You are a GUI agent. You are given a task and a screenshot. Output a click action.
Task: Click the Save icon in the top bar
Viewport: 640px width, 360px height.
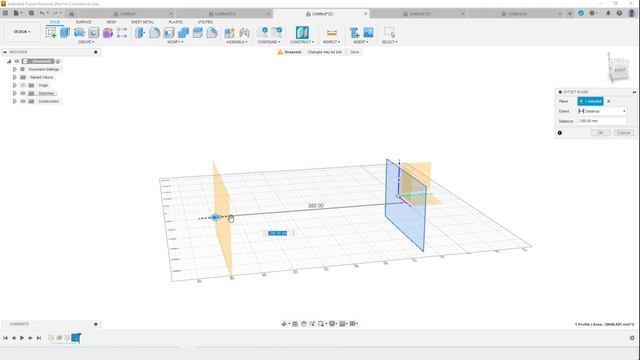[x=31, y=13]
